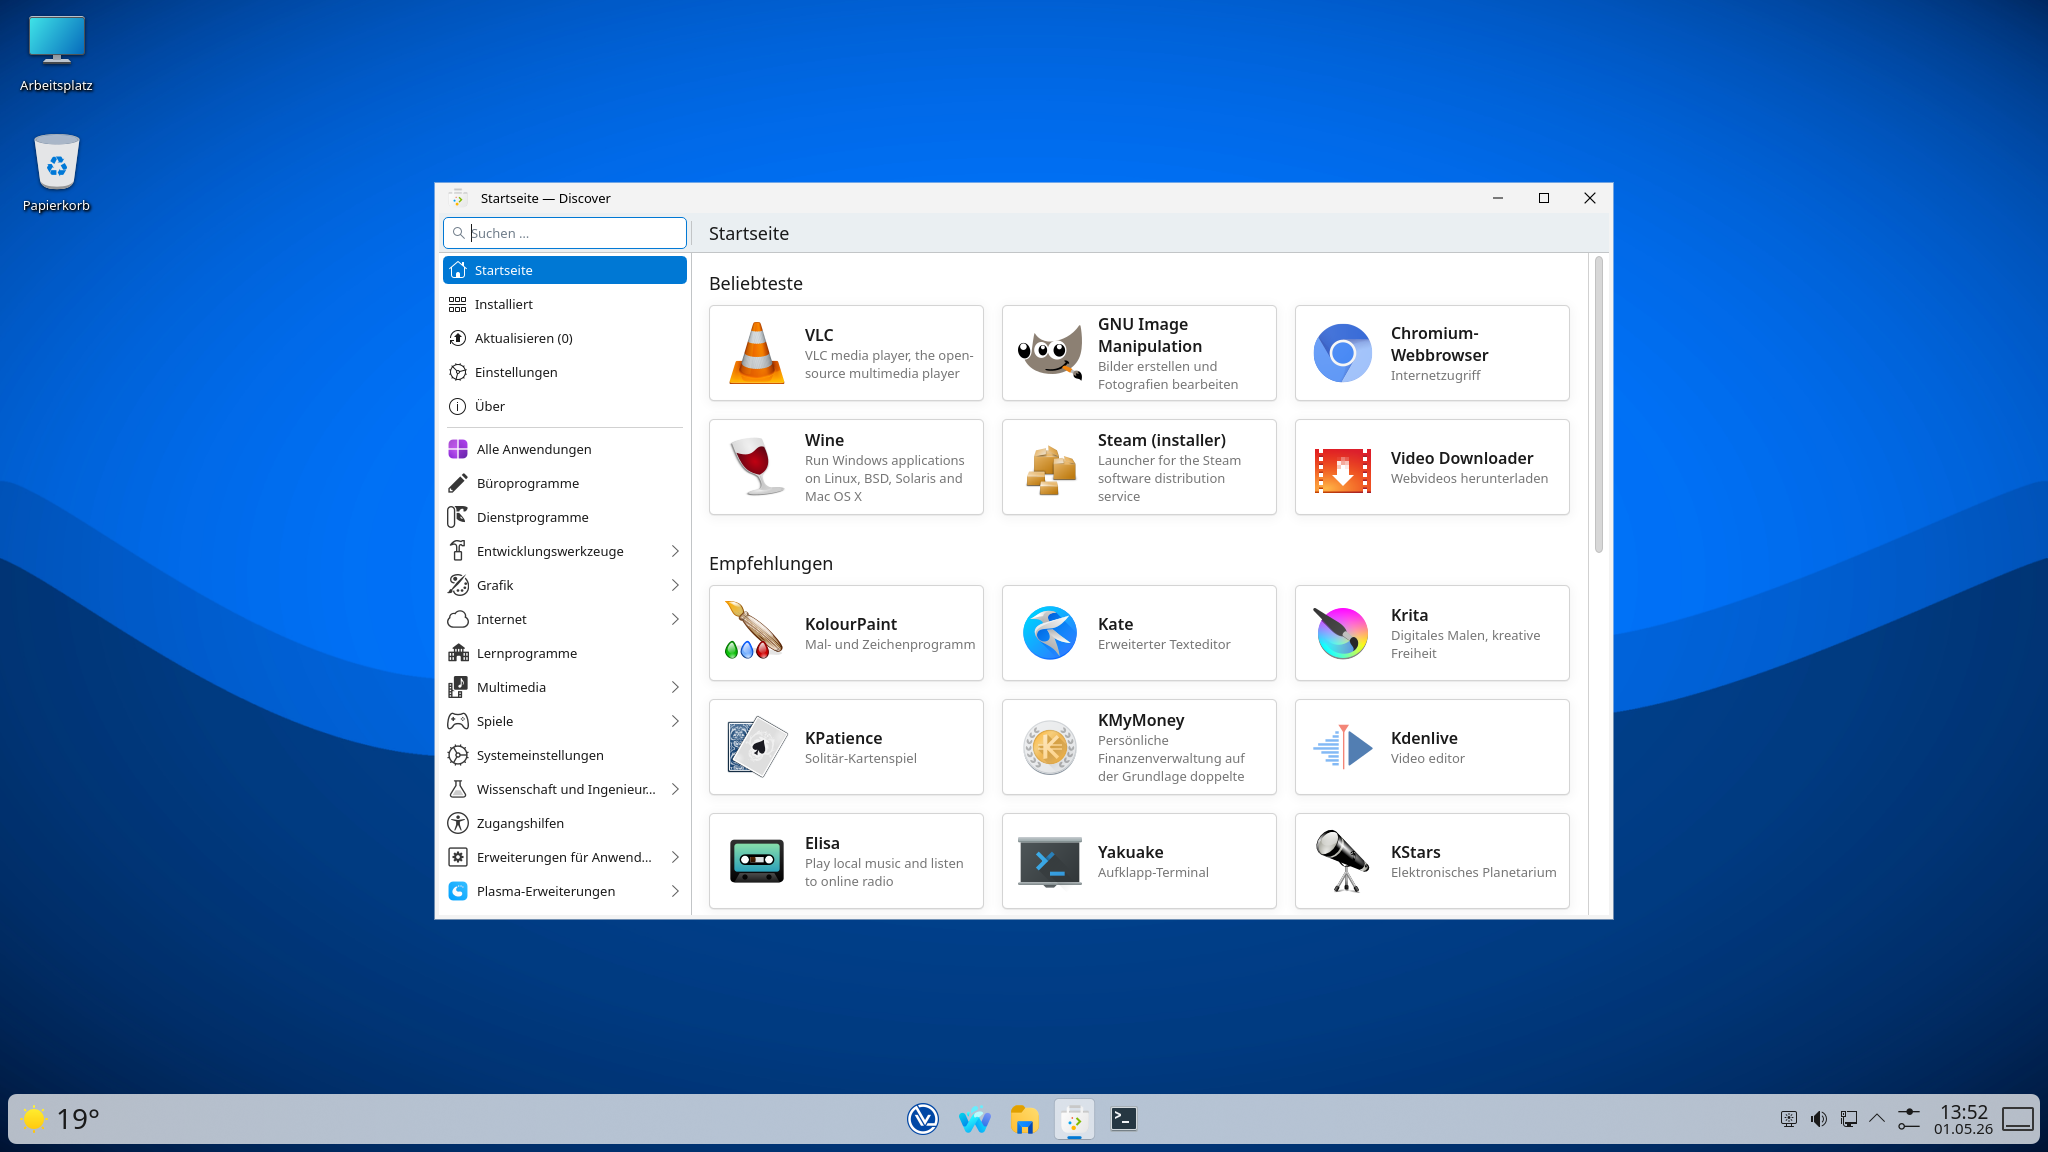Screen dimensions: 2048x1152
Task: Show hidden system tray icons arrow
Action: (1877, 1119)
